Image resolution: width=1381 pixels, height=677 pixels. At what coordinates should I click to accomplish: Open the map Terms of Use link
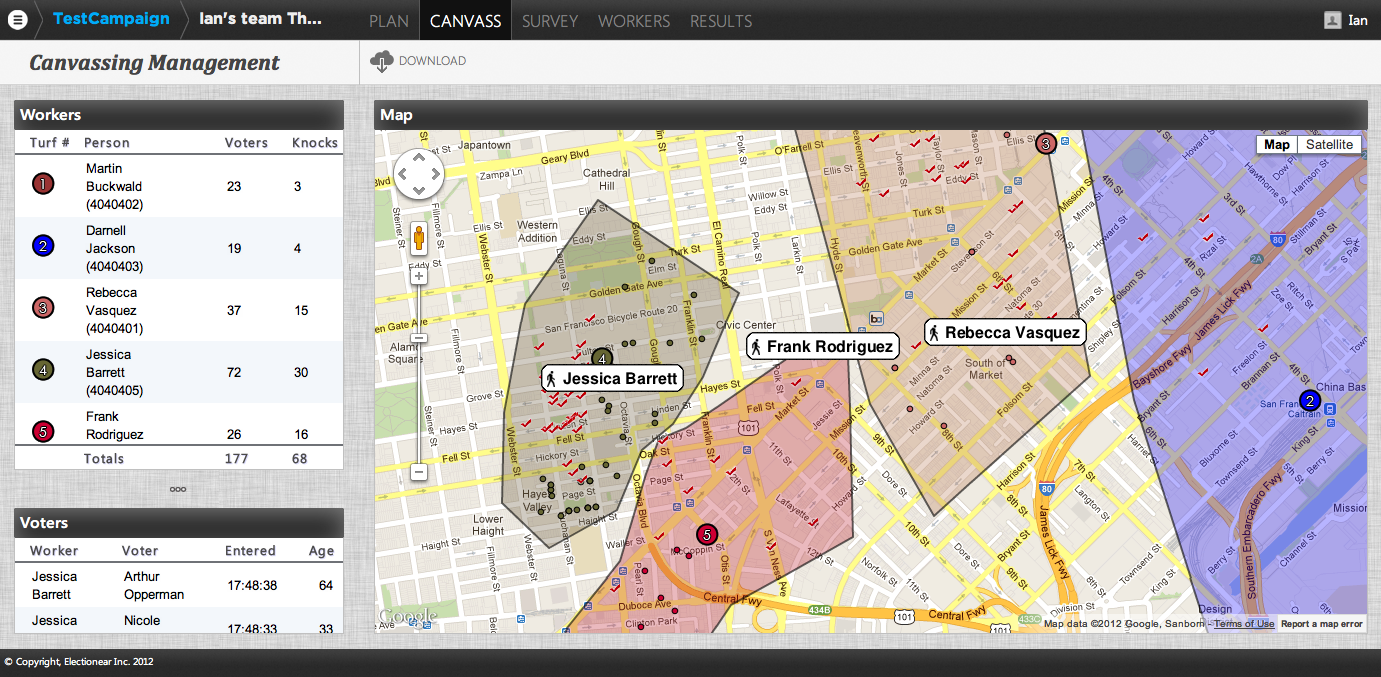(x=1244, y=624)
